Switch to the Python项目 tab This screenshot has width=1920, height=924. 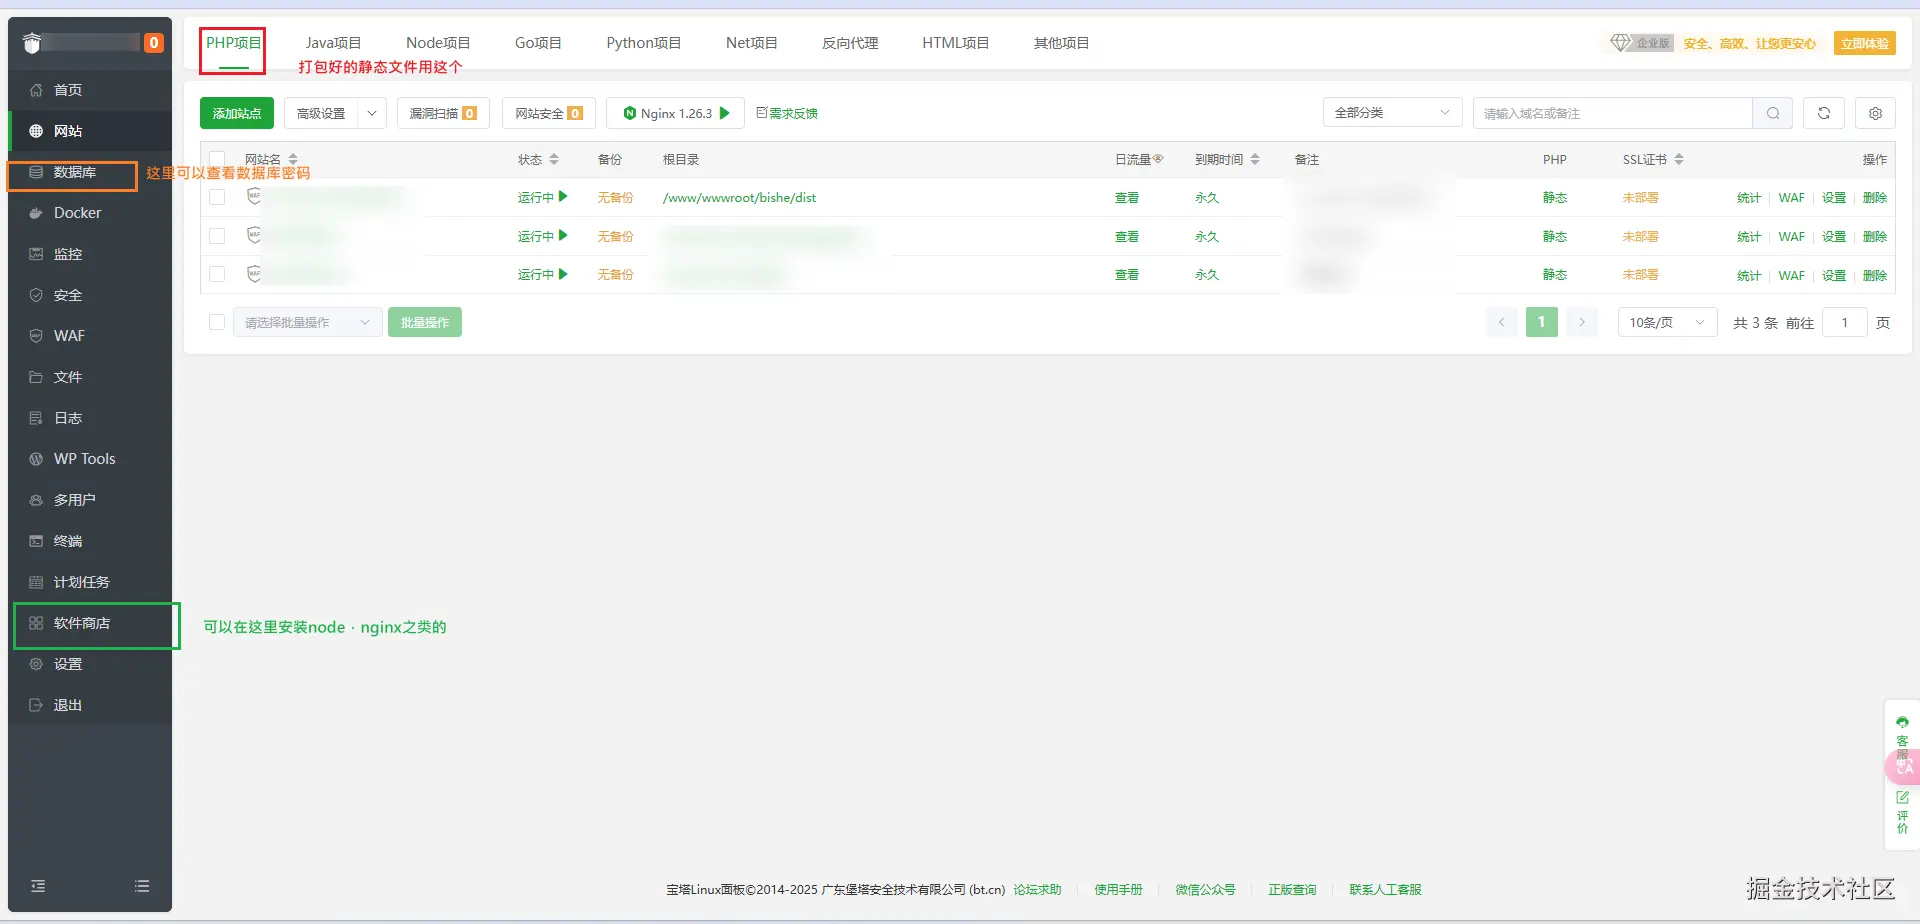coord(643,43)
